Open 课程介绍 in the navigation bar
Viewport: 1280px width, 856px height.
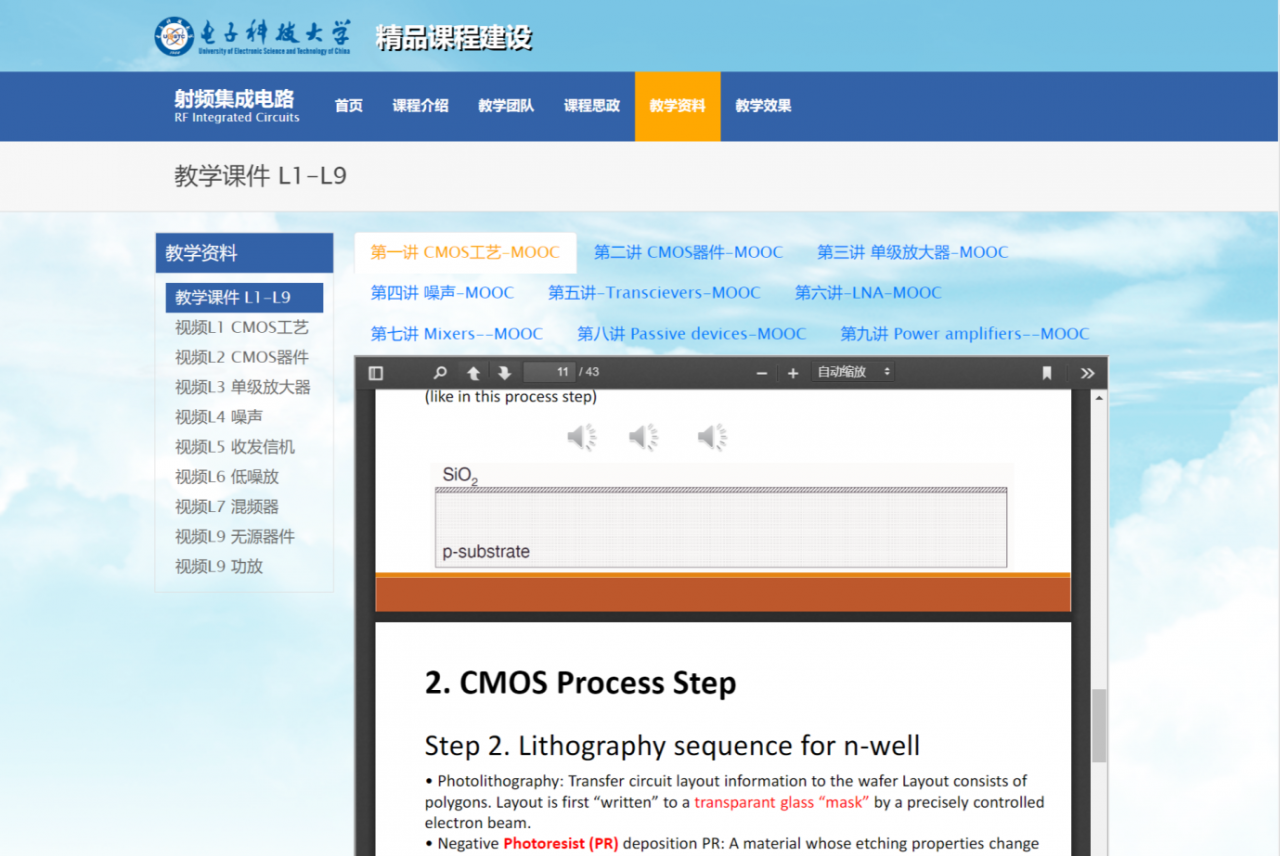[420, 106]
